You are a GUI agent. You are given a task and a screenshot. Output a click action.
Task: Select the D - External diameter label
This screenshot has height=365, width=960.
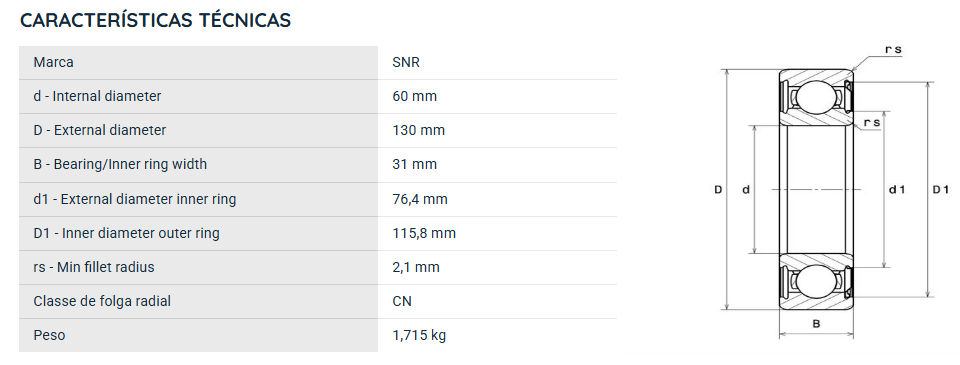point(99,130)
